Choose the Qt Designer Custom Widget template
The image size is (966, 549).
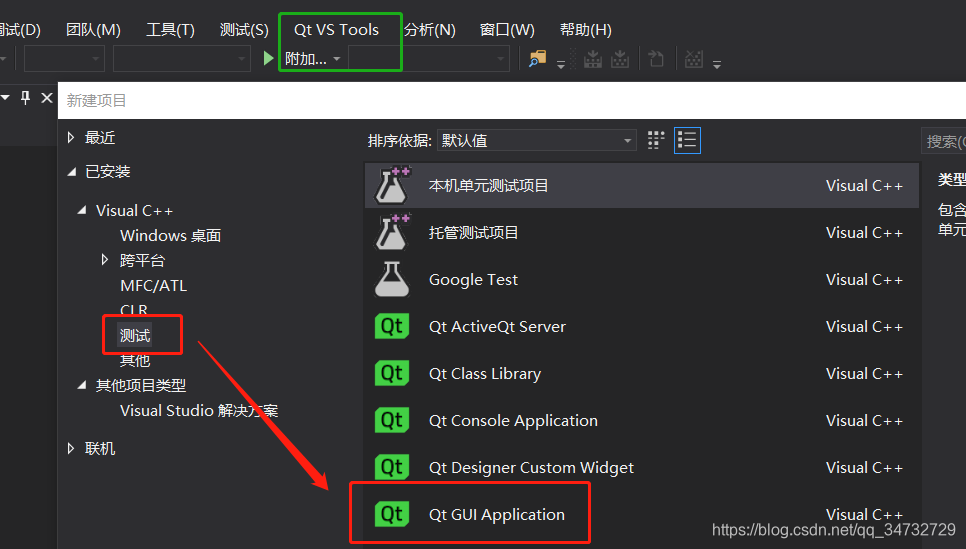[x=641, y=467]
